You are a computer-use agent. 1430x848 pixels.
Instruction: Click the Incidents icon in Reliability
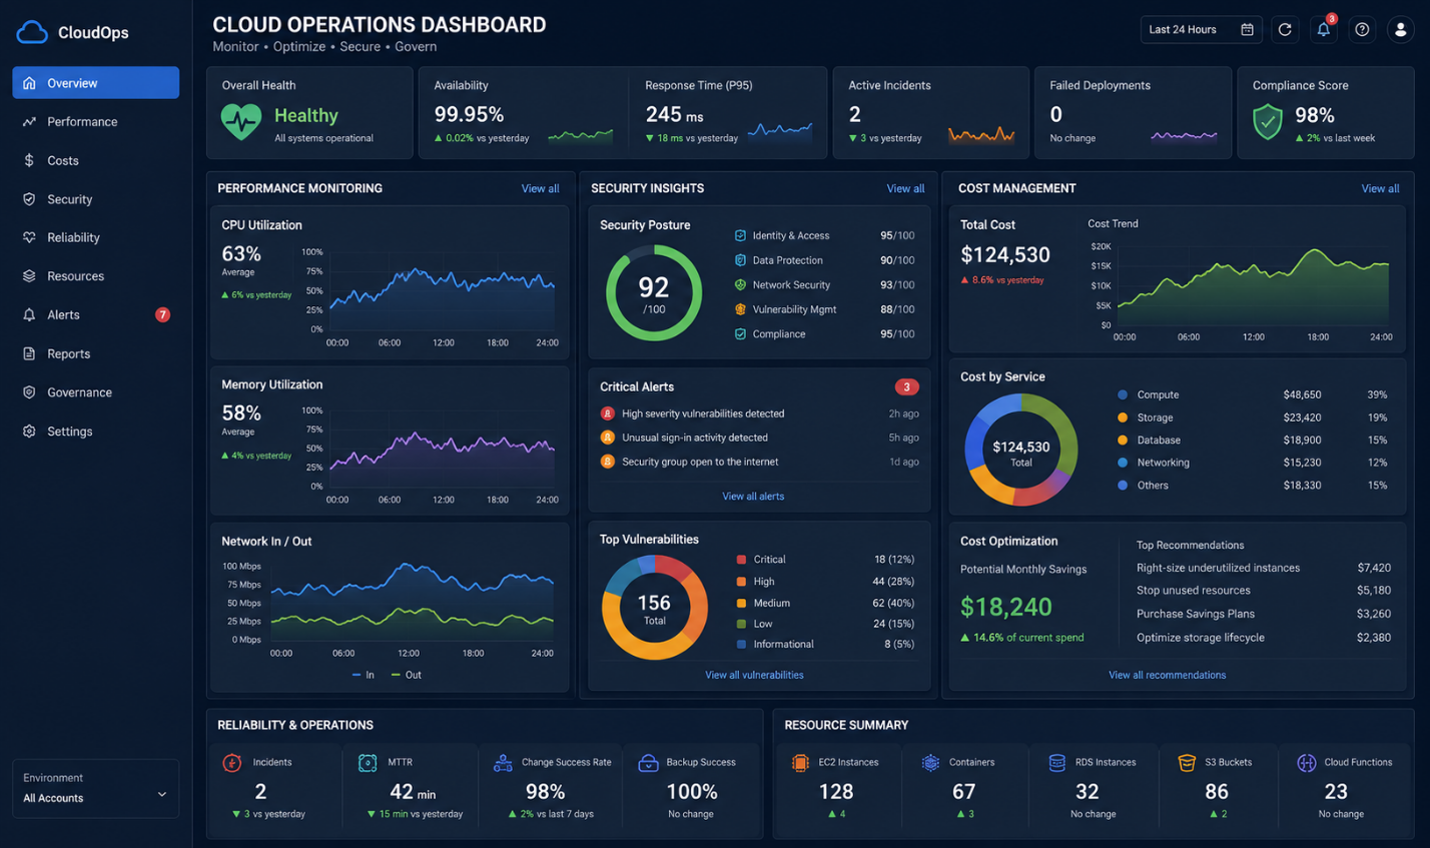tap(232, 763)
